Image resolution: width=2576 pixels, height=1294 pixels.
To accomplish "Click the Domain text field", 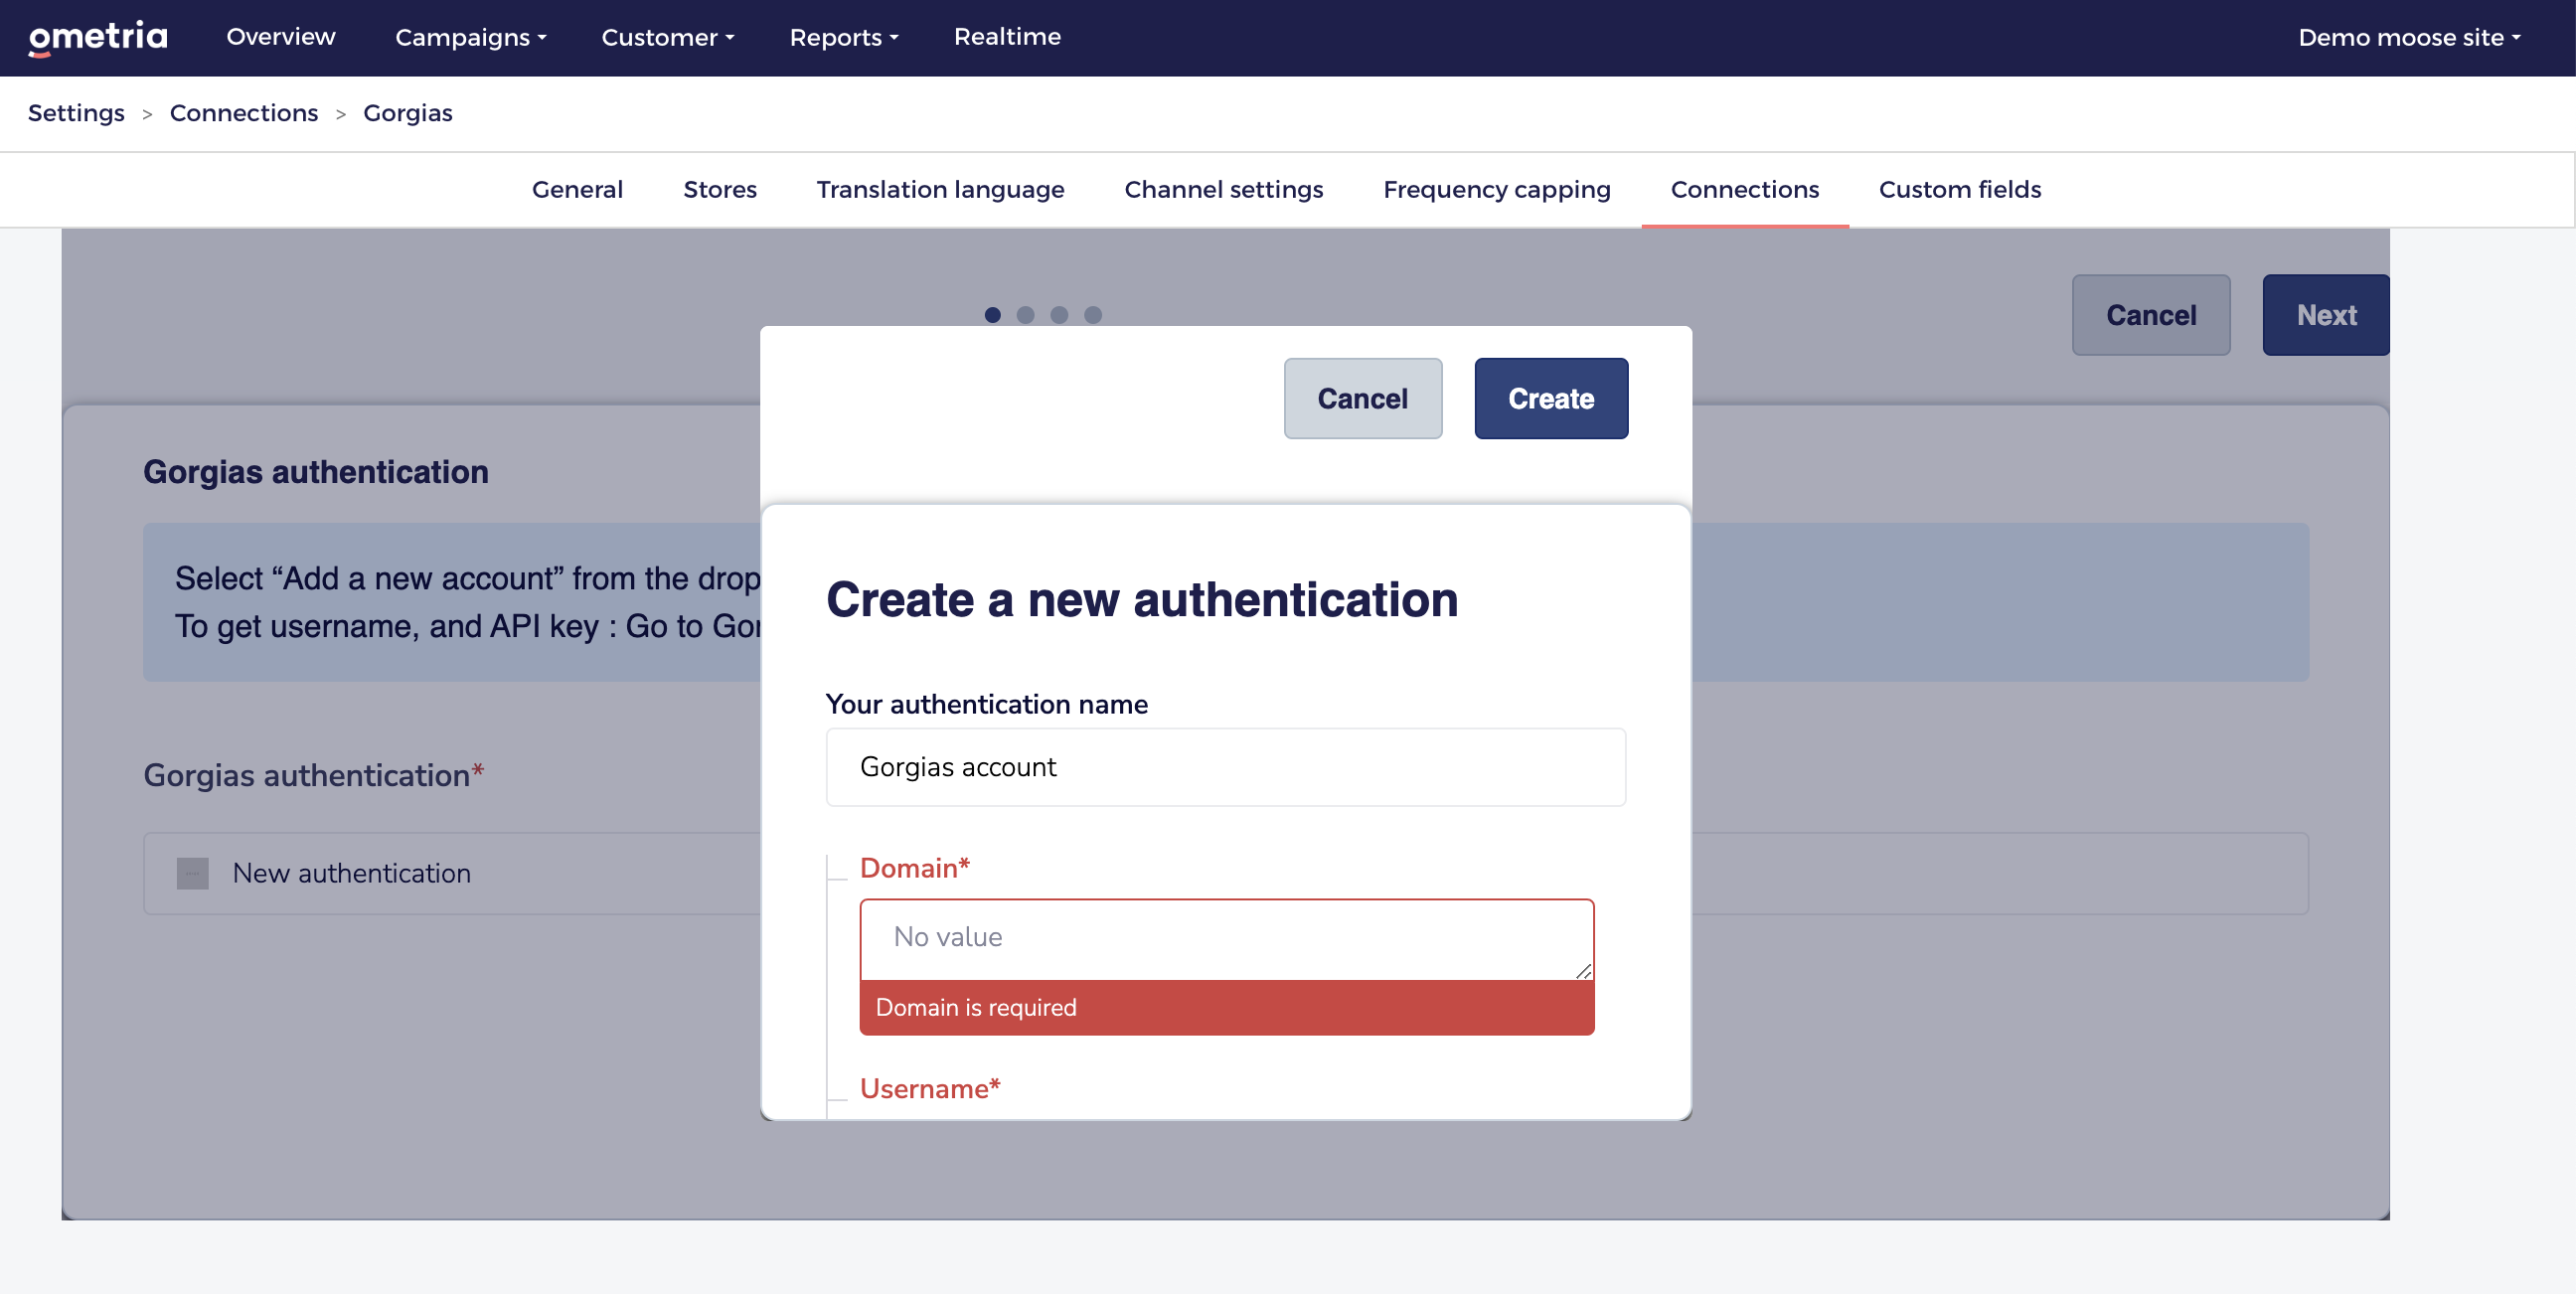I will pyautogui.click(x=1226, y=938).
